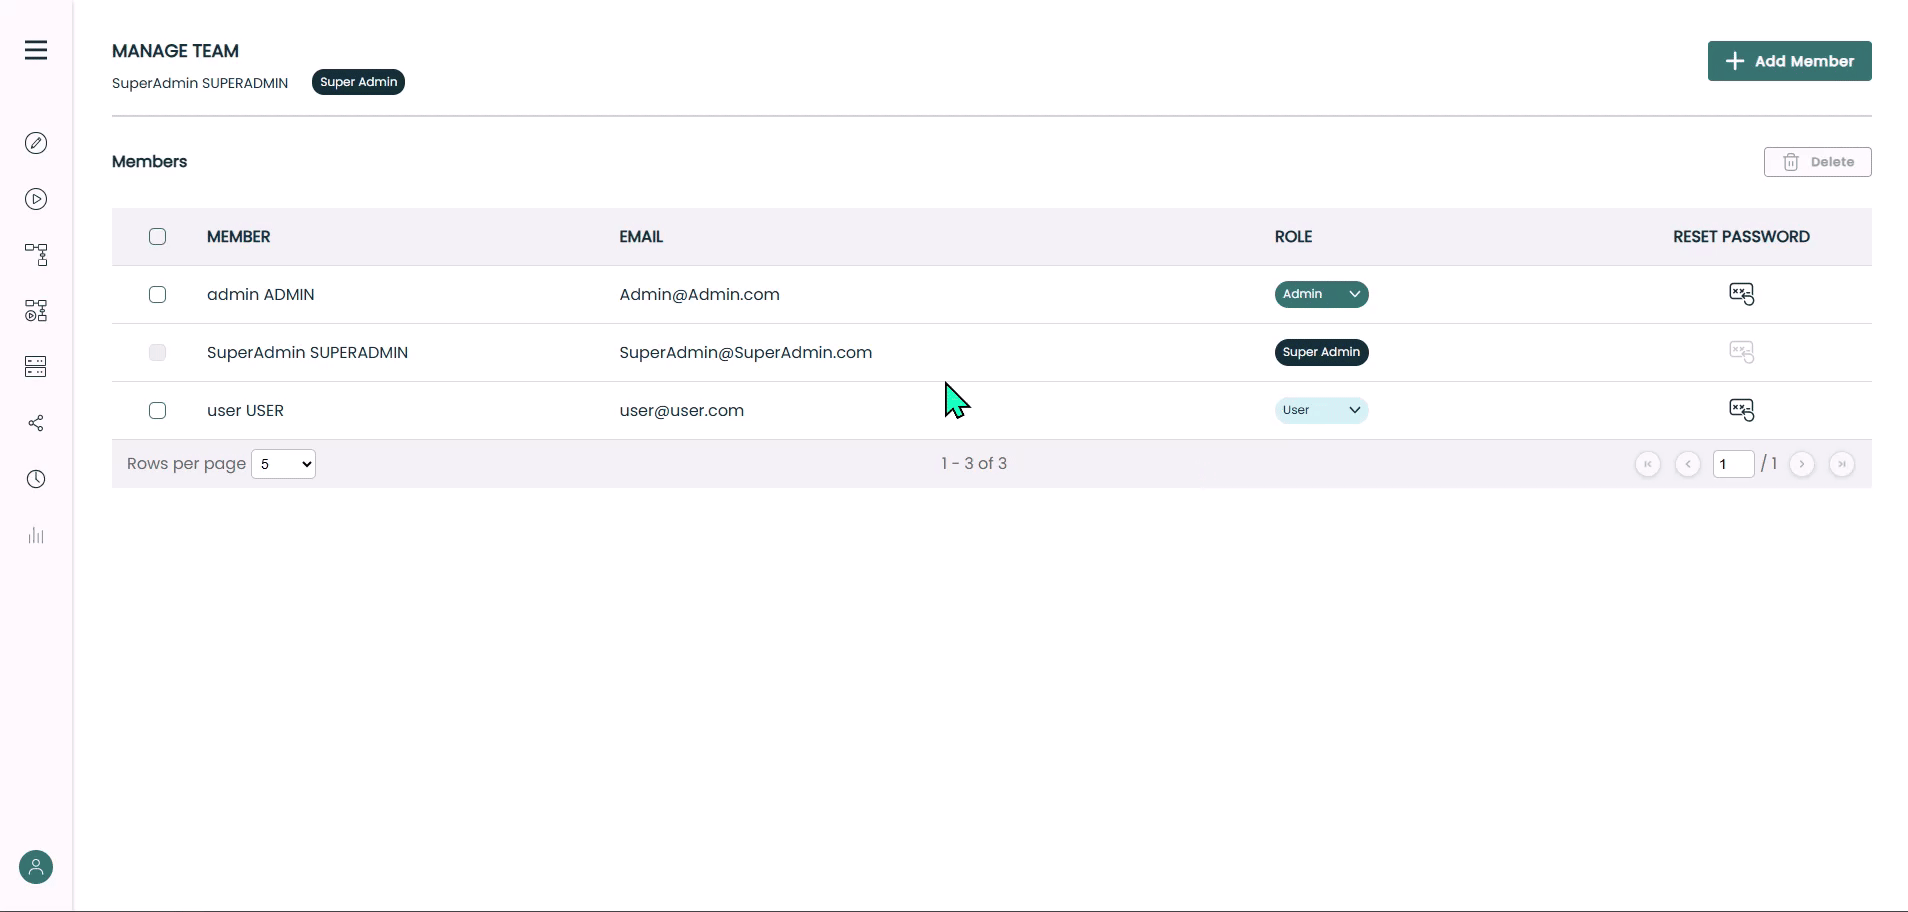The height and width of the screenshot is (912, 1908).
Task: Click the MEMBER column header
Action: (x=238, y=237)
